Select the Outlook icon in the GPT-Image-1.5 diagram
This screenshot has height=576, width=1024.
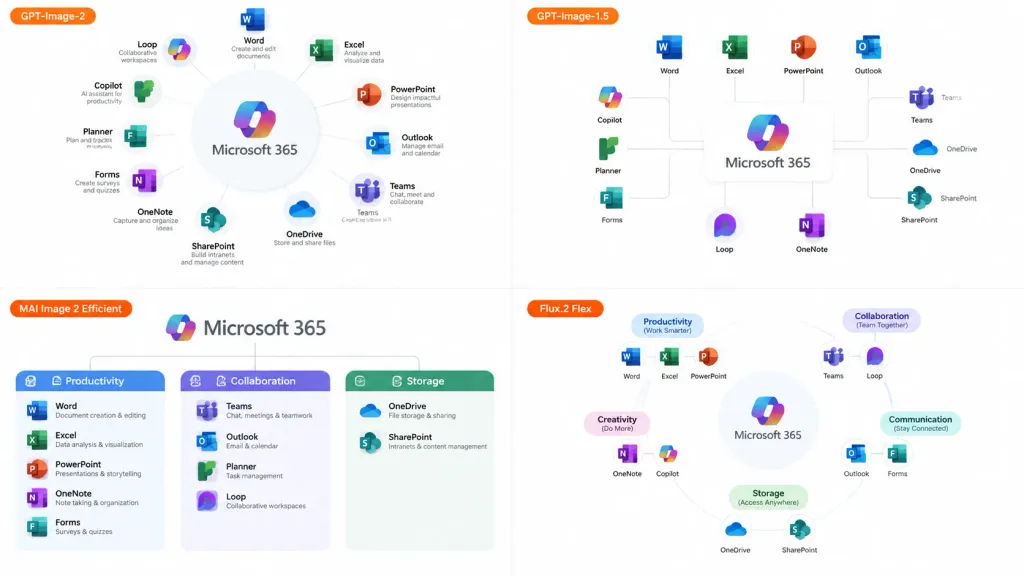(868, 47)
